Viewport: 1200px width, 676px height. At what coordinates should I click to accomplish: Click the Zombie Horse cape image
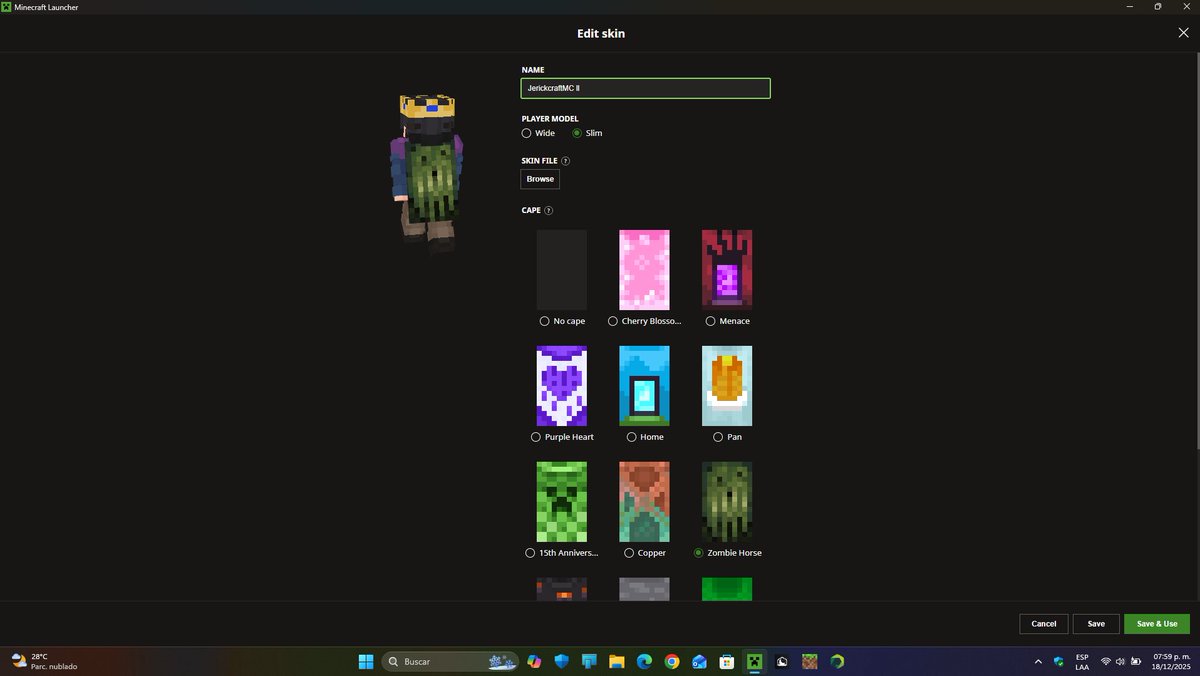coord(727,502)
